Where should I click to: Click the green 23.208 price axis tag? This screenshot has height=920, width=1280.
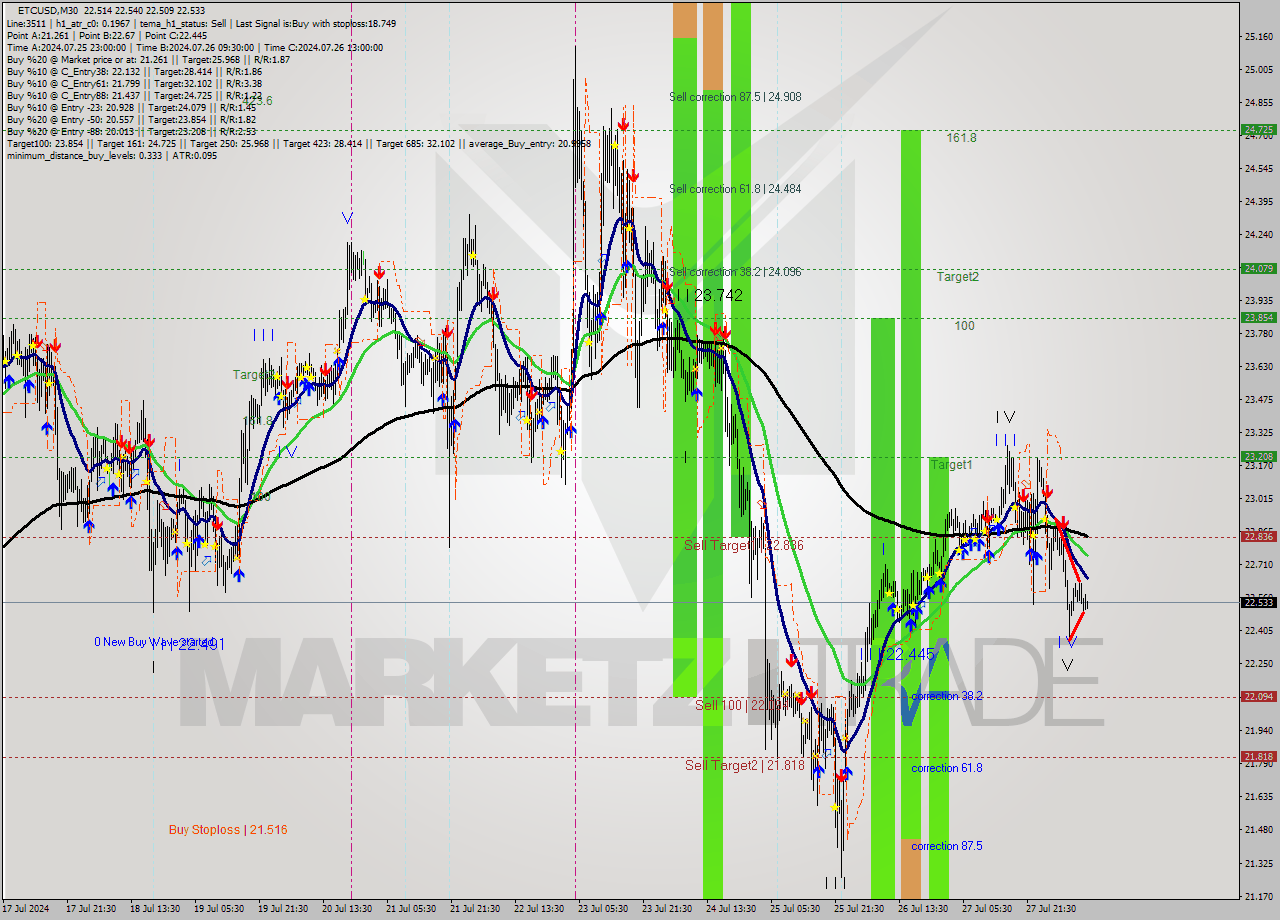click(x=1258, y=456)
